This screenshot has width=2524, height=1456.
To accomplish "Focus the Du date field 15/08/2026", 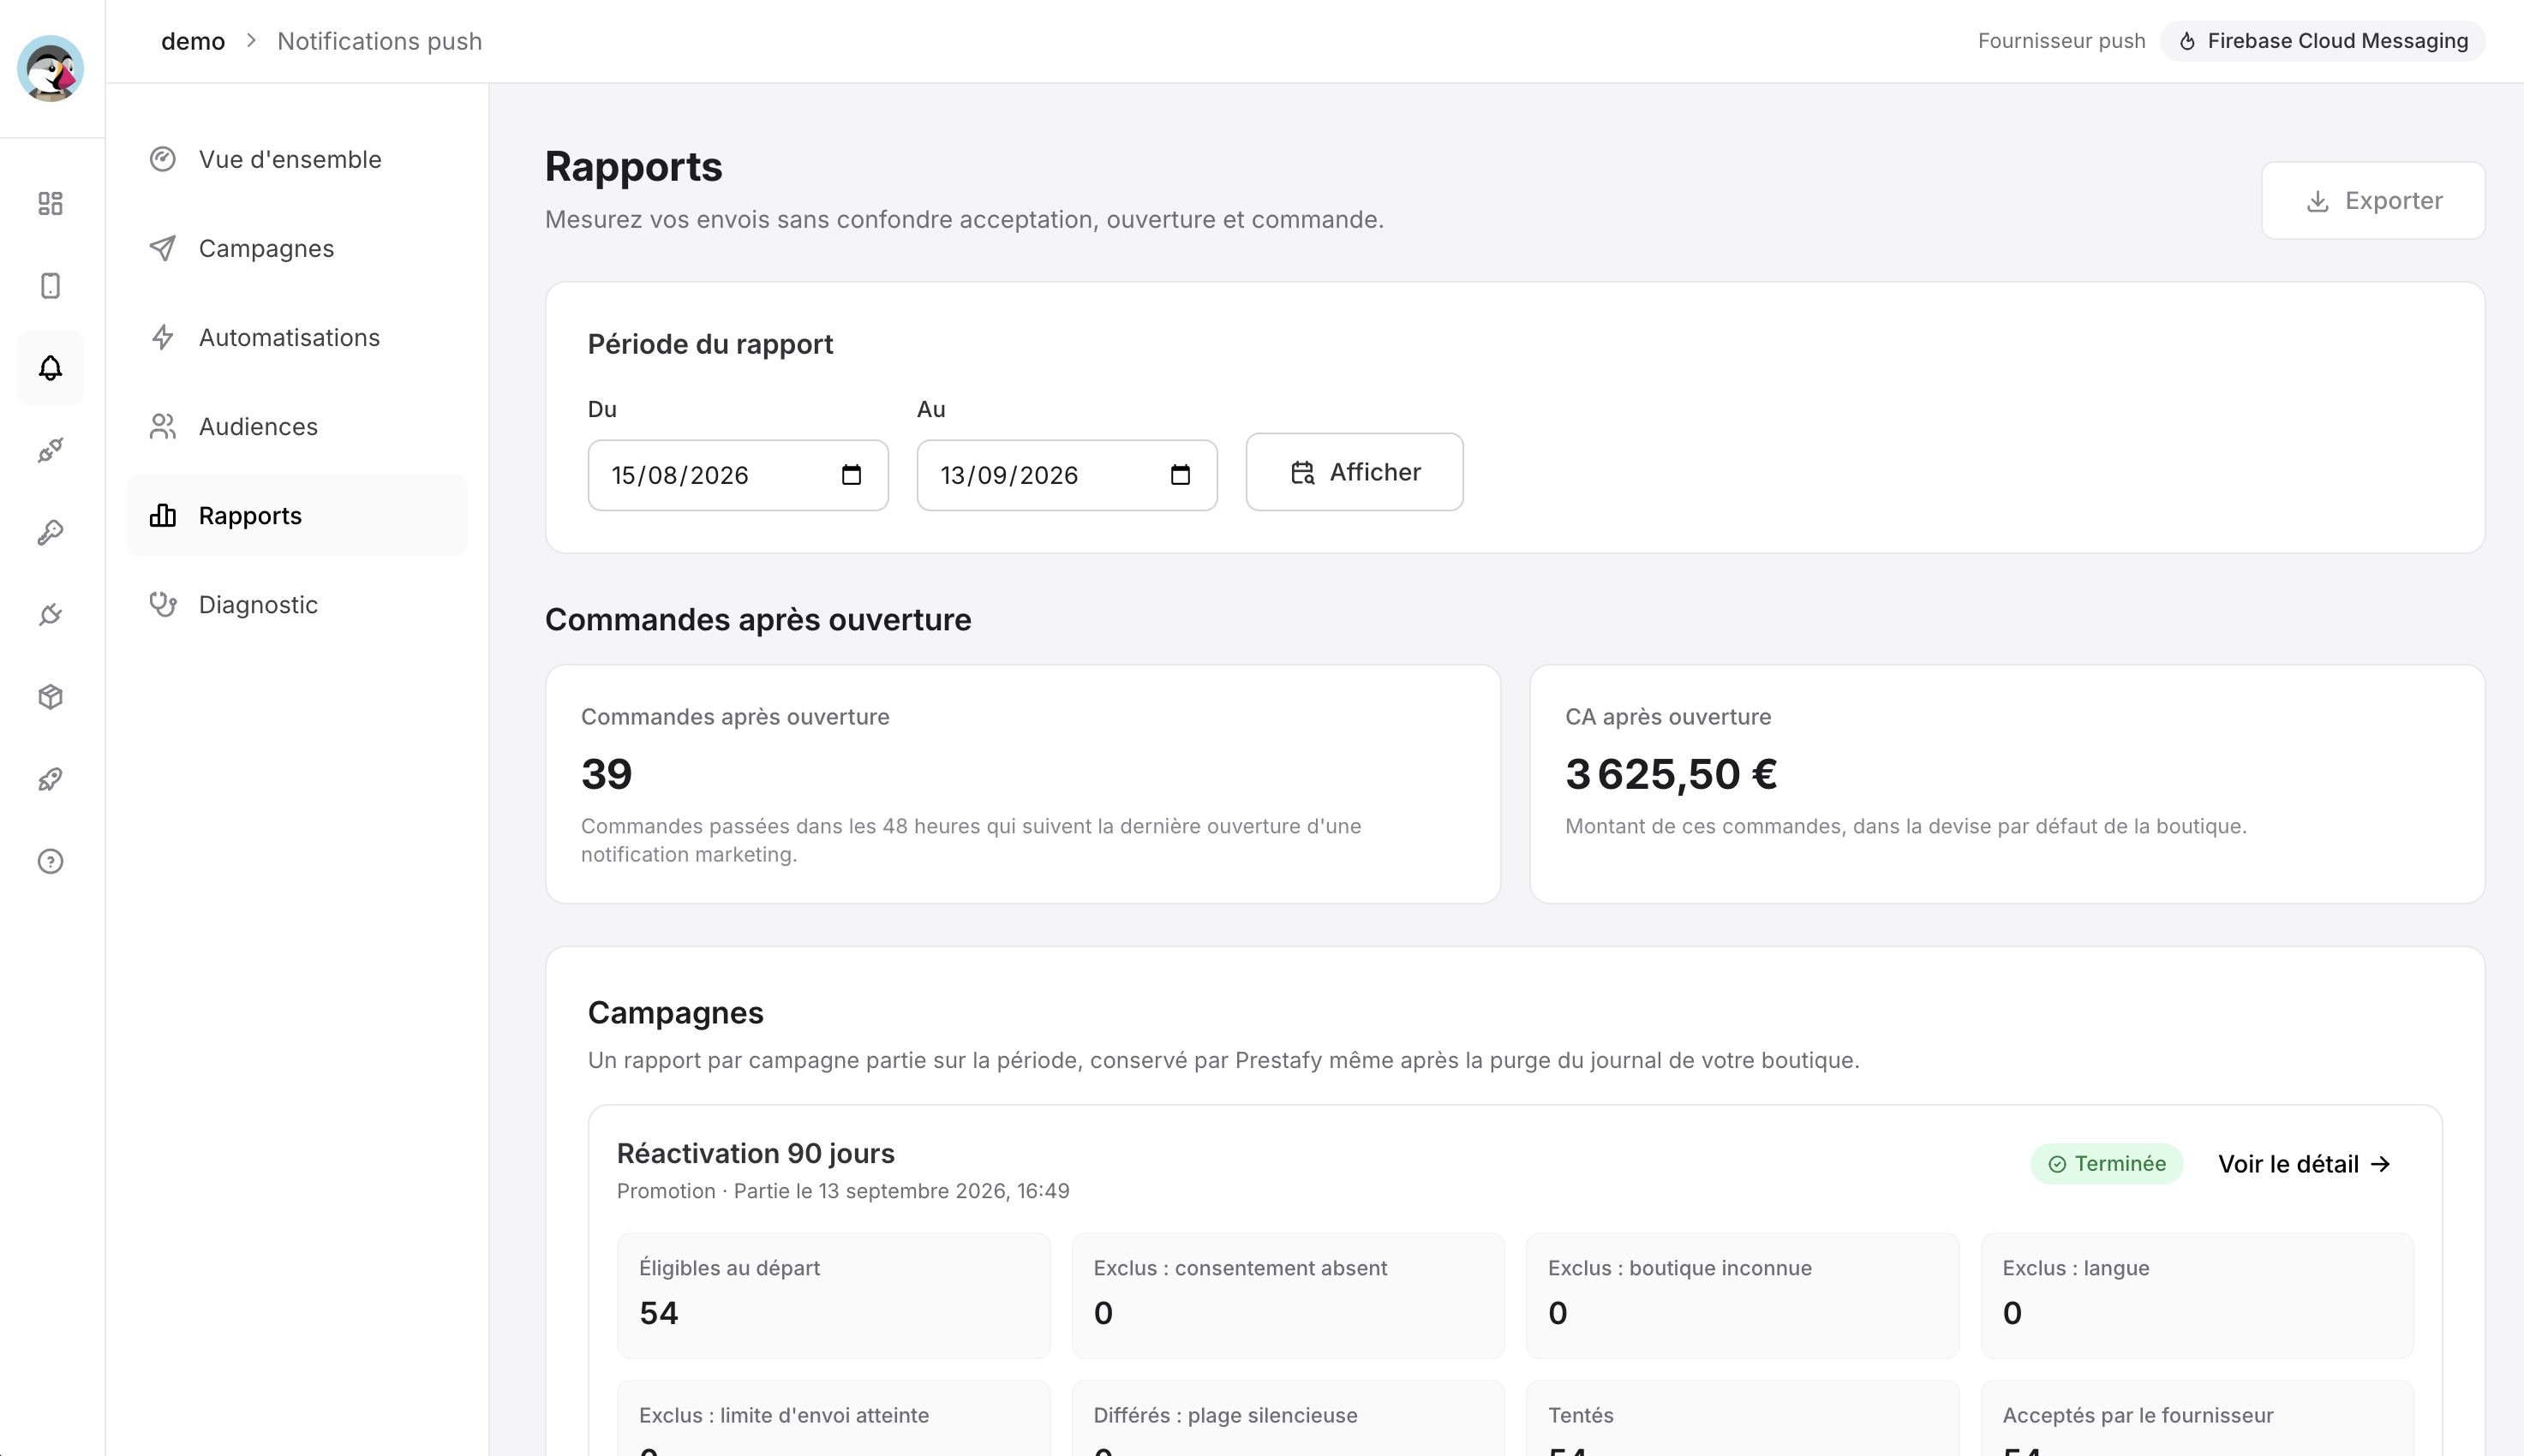I will pos(738,475).
